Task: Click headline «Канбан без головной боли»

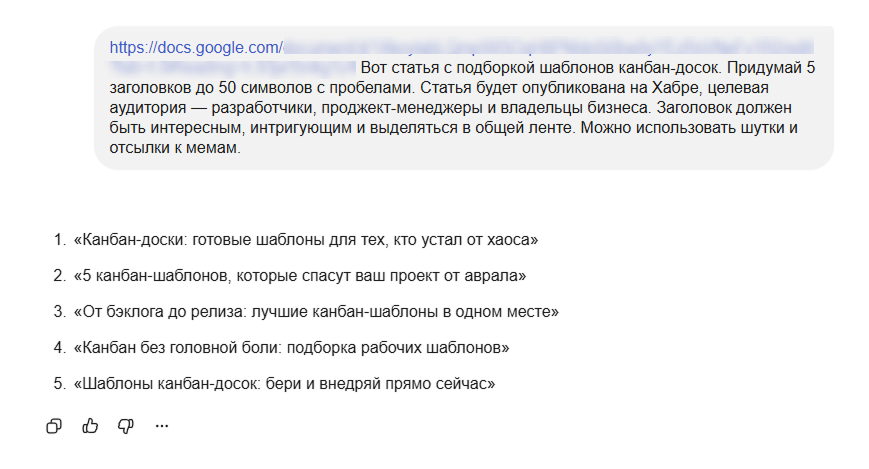Action: (291, 348)
